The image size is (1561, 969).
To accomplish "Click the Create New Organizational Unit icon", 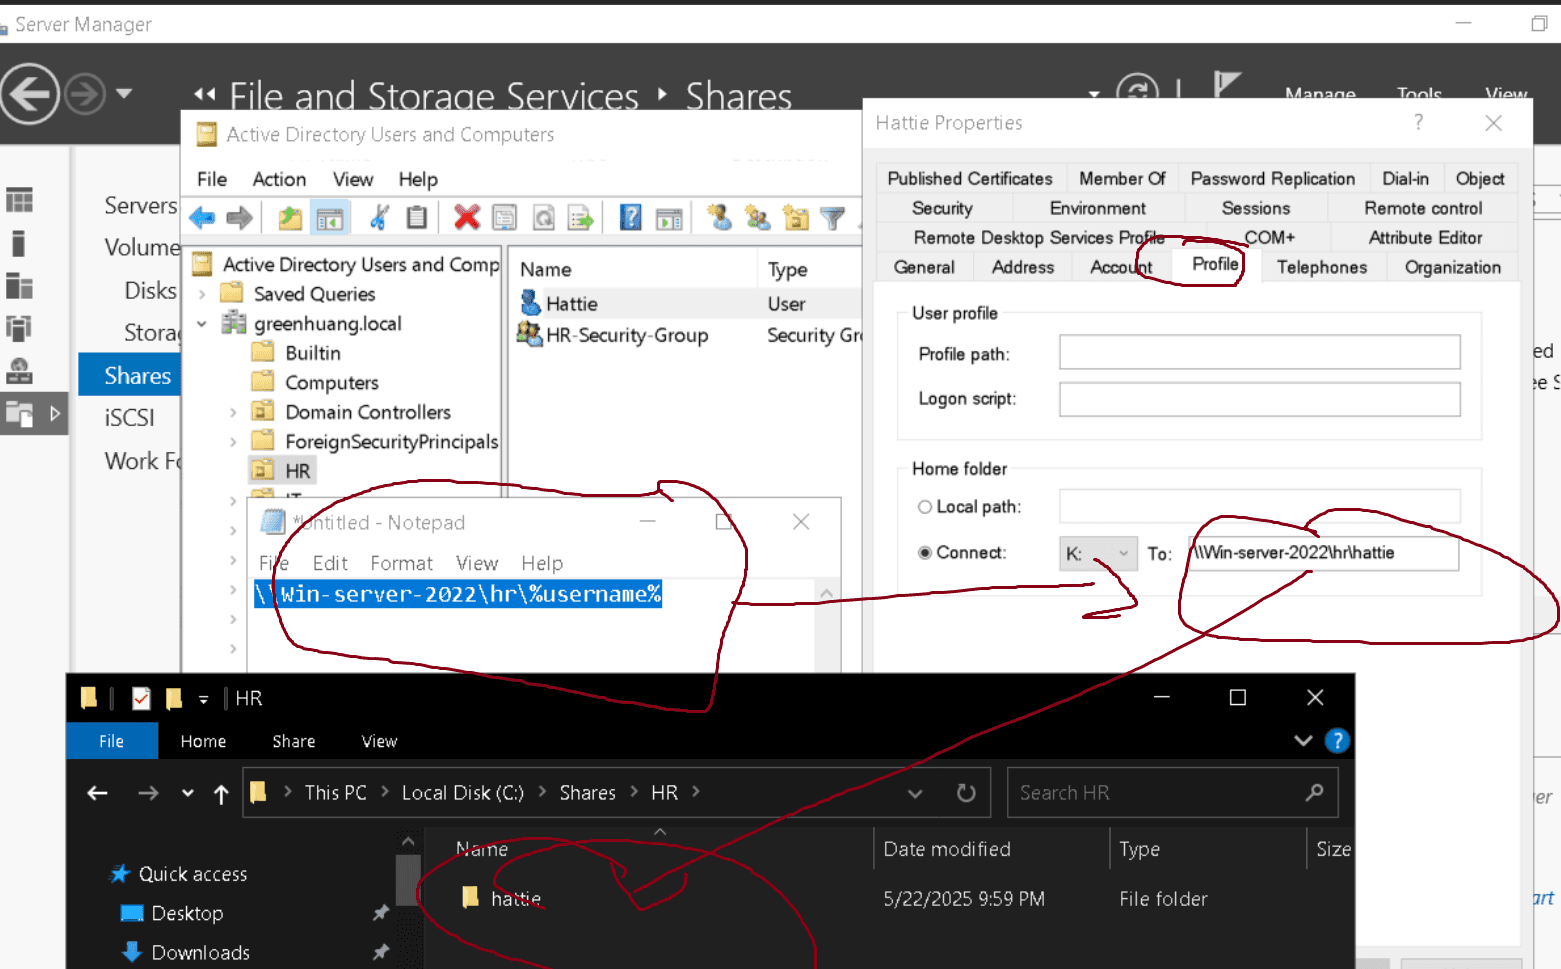I will click(796, 217).
